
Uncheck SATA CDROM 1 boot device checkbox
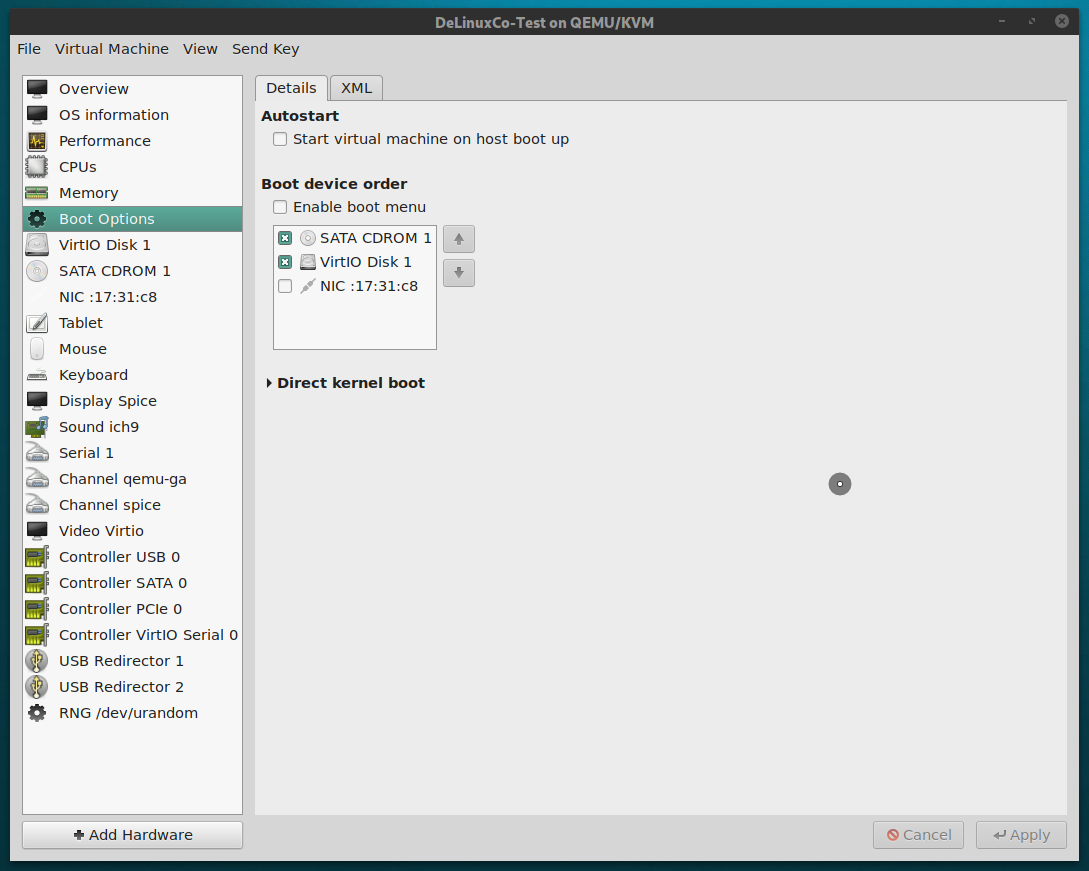click(x=285, y=238)
